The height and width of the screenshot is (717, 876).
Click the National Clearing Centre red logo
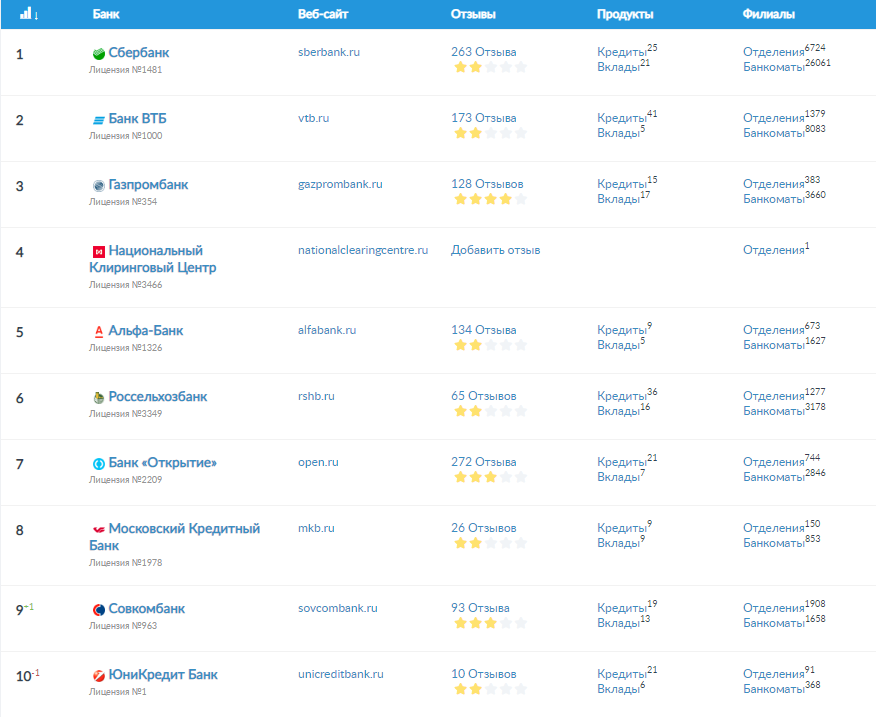99,251
